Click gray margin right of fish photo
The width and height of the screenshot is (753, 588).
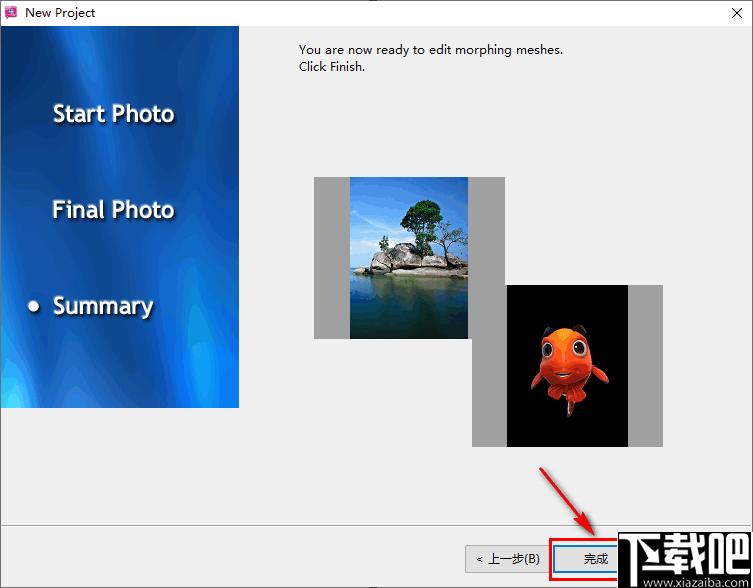[645, 366]
